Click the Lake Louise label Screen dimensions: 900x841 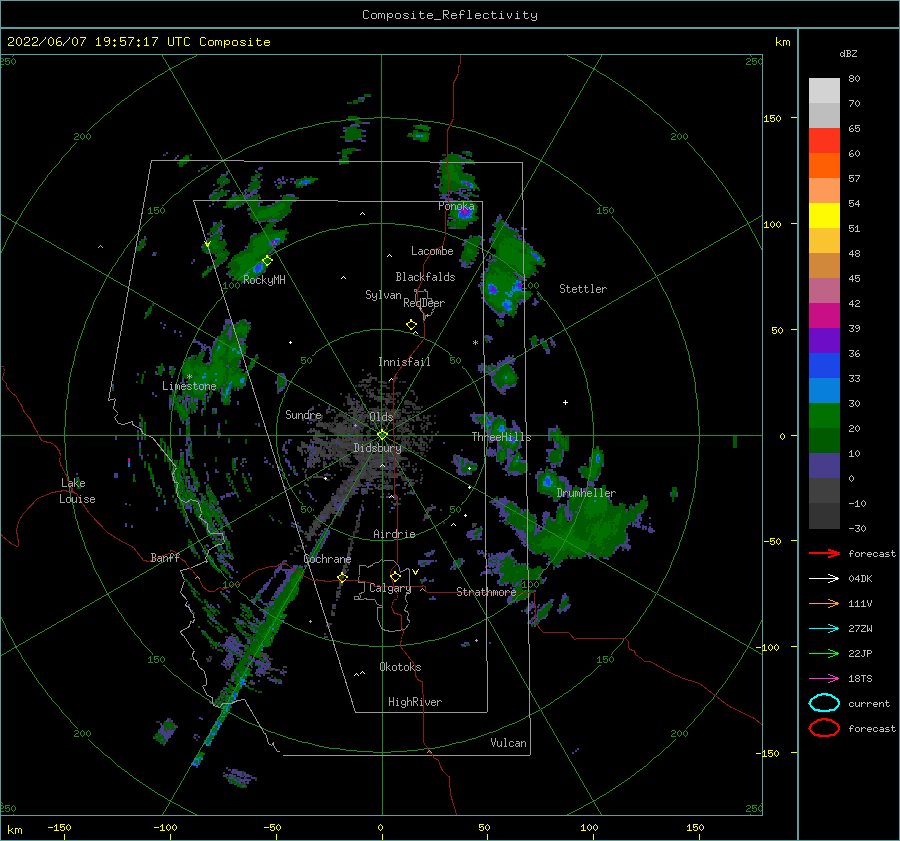point(77,491)
